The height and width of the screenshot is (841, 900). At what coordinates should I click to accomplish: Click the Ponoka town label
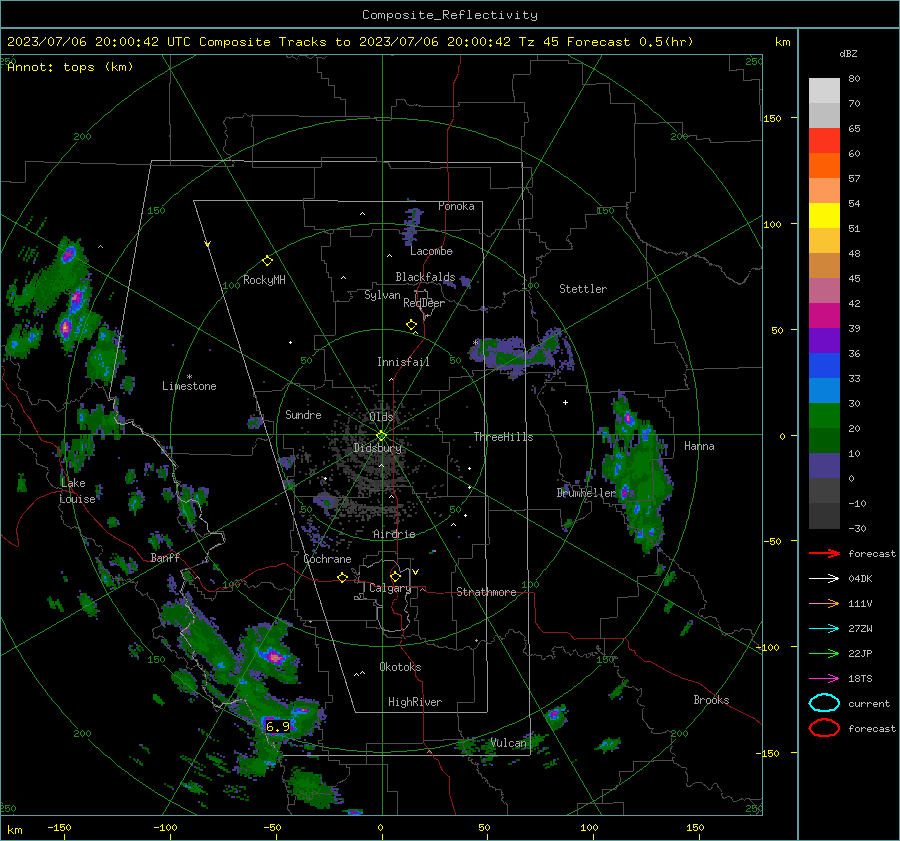(x=456, y=207)
